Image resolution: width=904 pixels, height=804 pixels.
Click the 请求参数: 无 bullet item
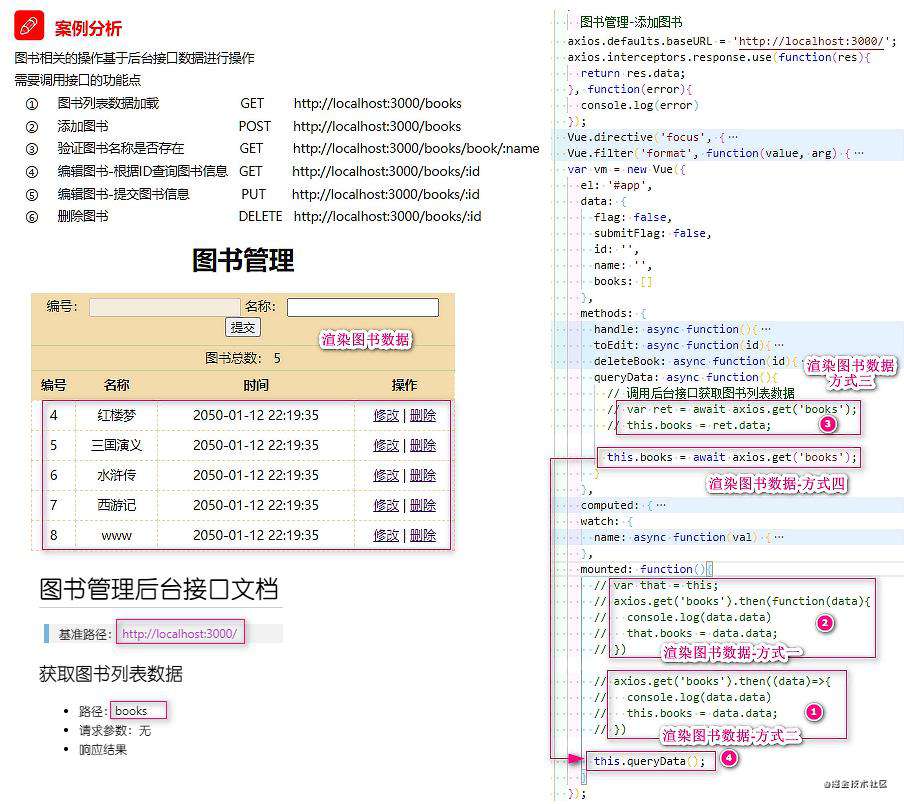click(115, 730)
